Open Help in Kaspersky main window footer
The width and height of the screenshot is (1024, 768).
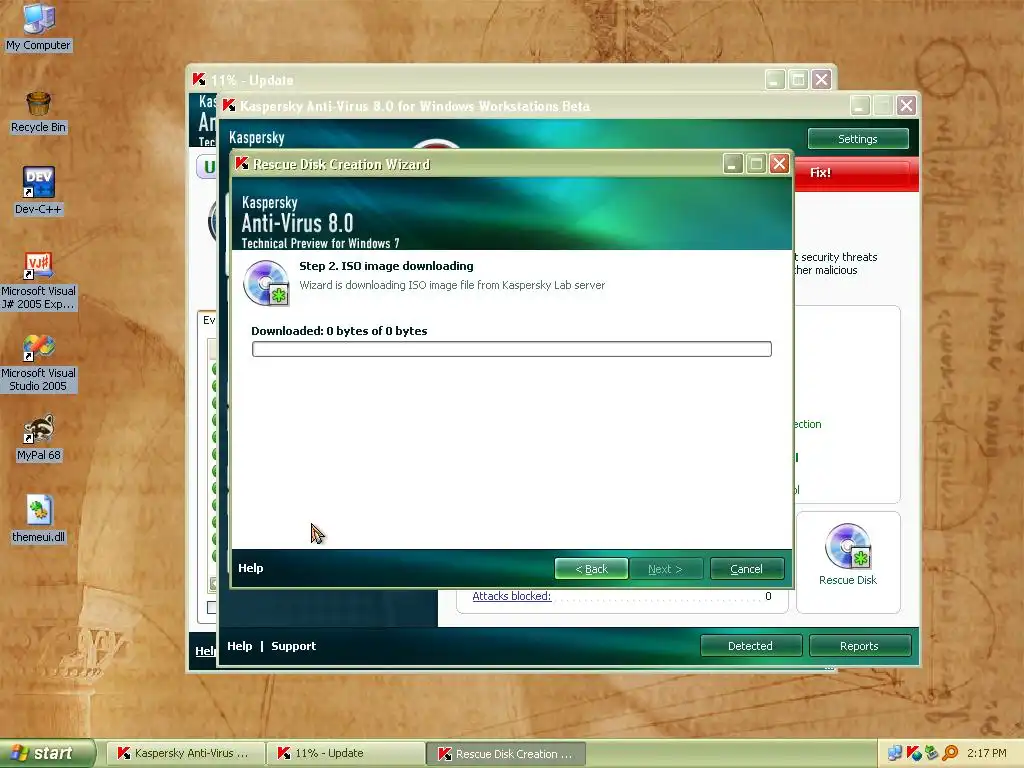click(240, 646)
